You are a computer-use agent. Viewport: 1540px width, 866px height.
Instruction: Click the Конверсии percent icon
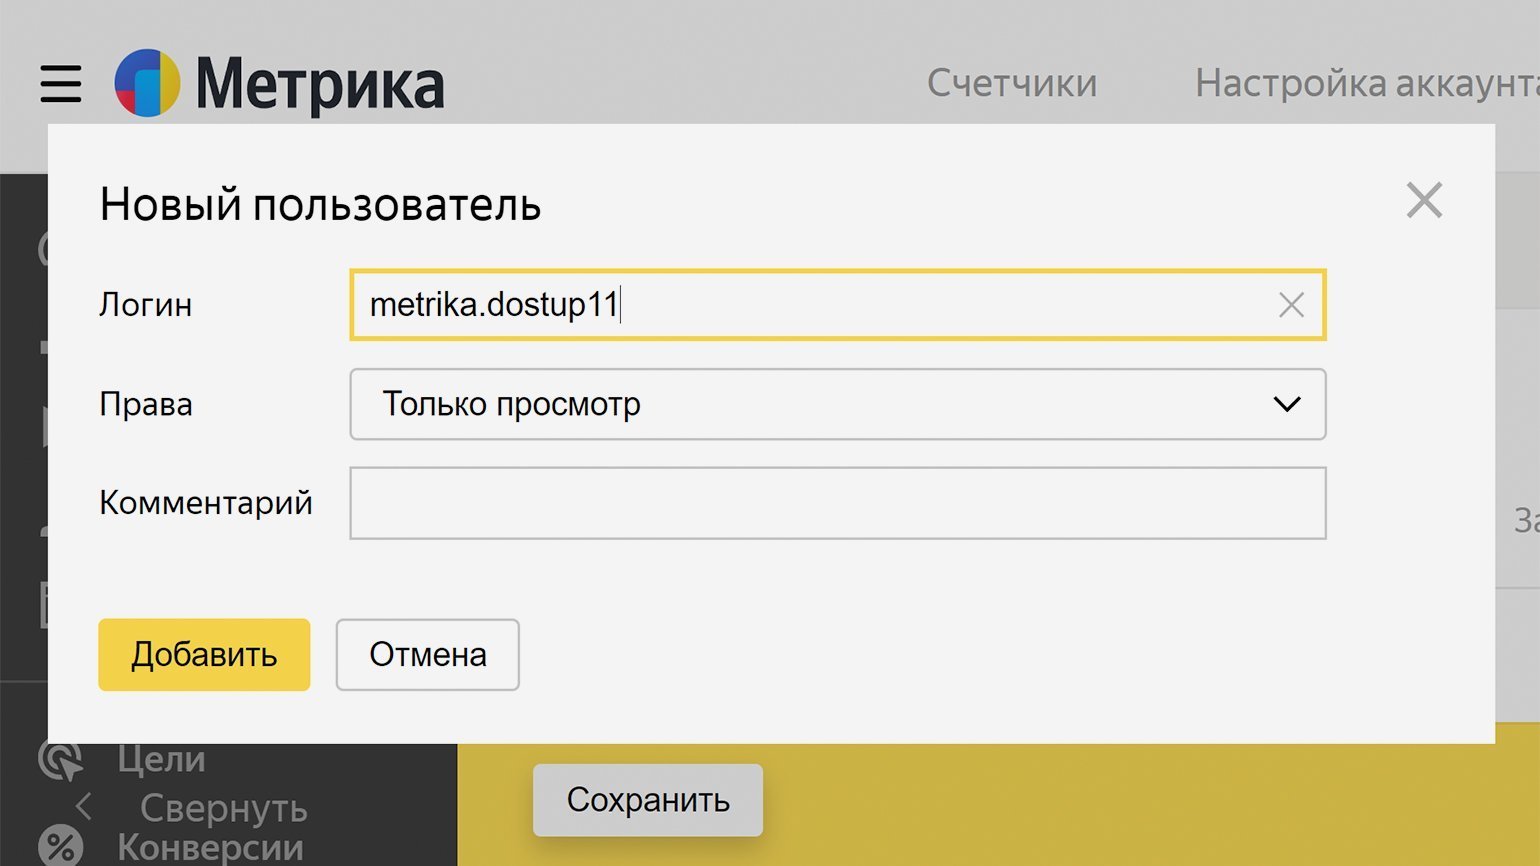[60, 846]
